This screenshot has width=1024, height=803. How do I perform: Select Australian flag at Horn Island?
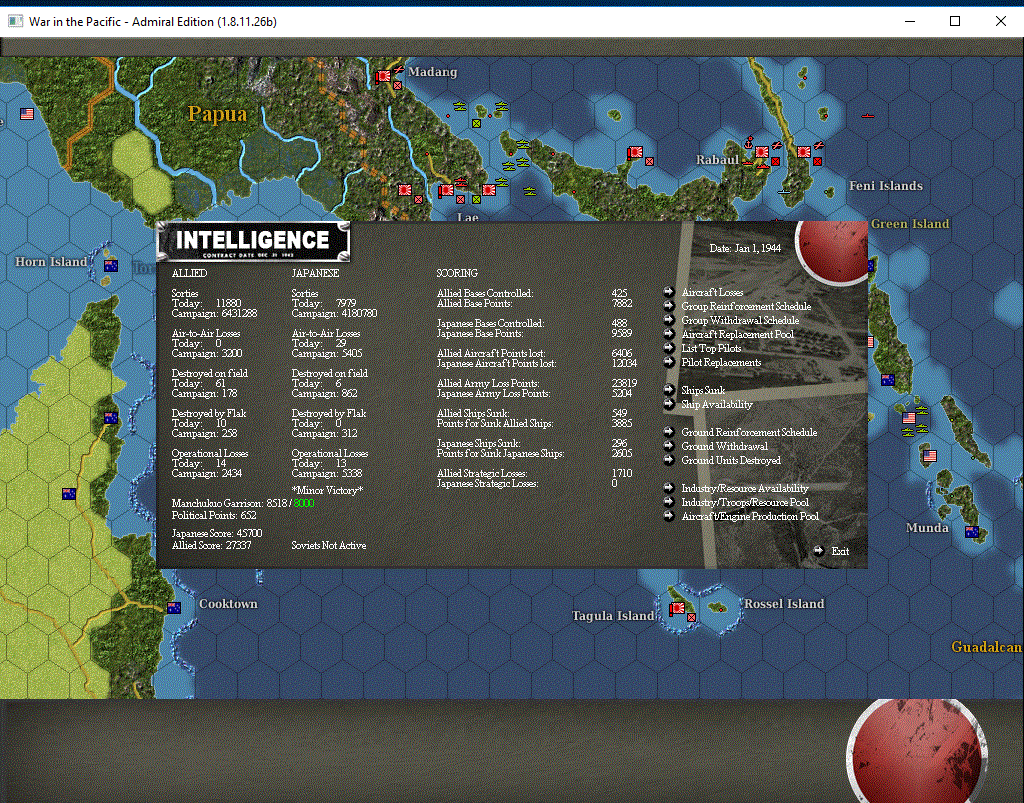(x=111, y=266)
